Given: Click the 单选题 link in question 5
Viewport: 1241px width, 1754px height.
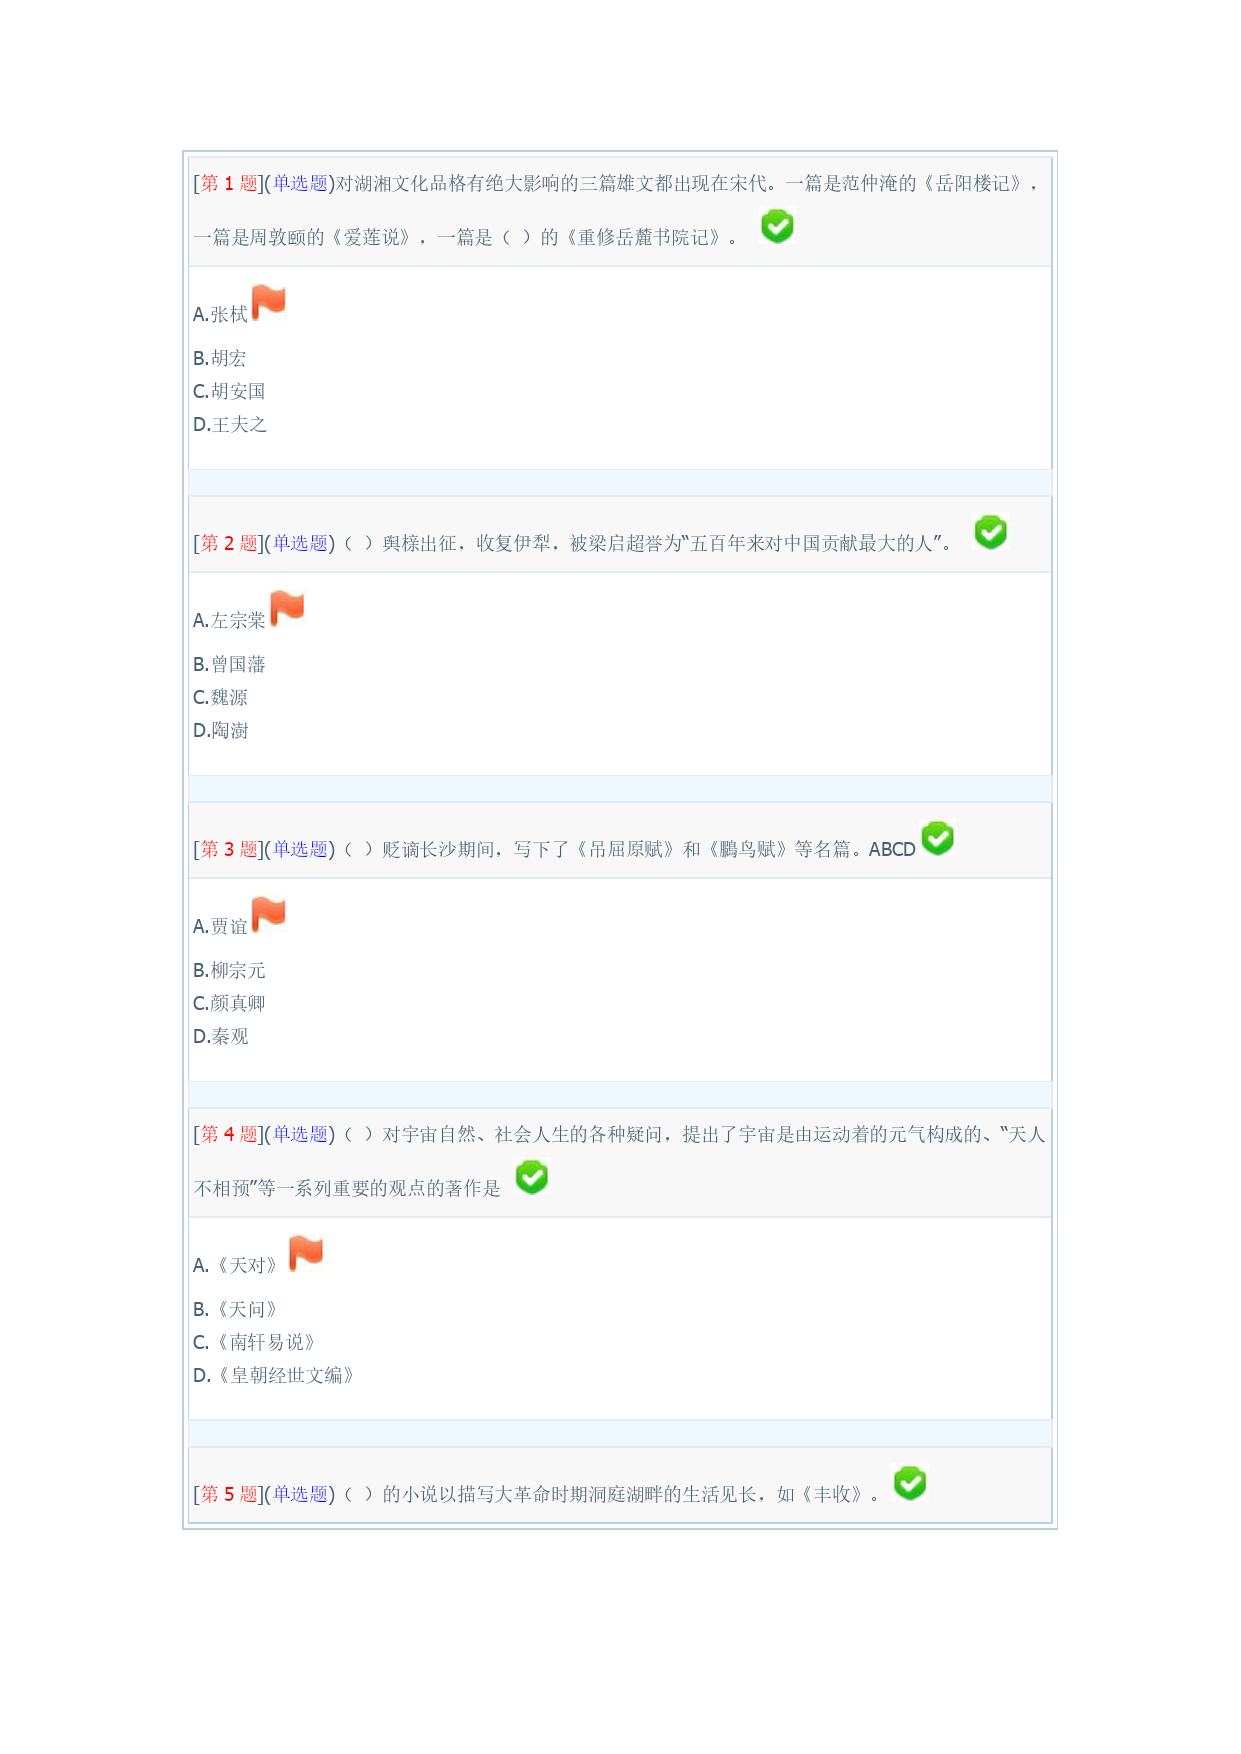Looking at the screenshot, I should pyautogui.click(x=300, y=1494).
